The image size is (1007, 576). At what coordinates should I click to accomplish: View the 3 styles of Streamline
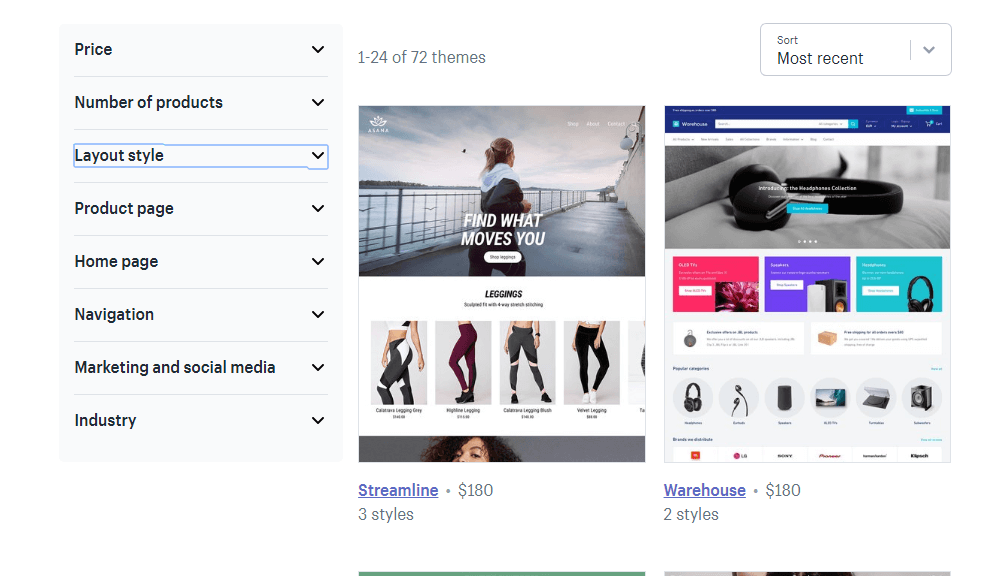[386, 514]
